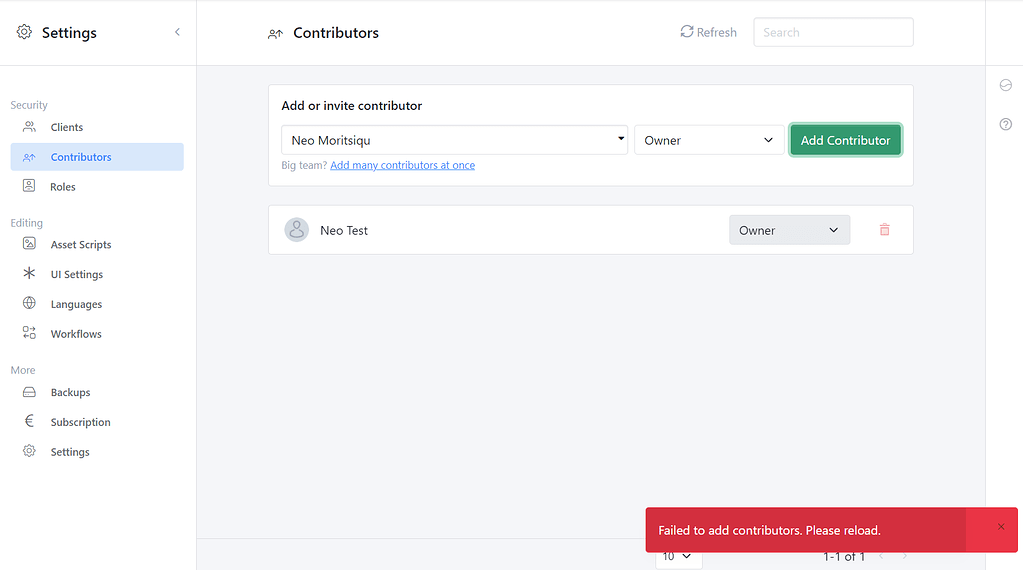Click the help question mark icon
The width and height of the screenshot is (1023, 570).
click(x=1005, y=124)
